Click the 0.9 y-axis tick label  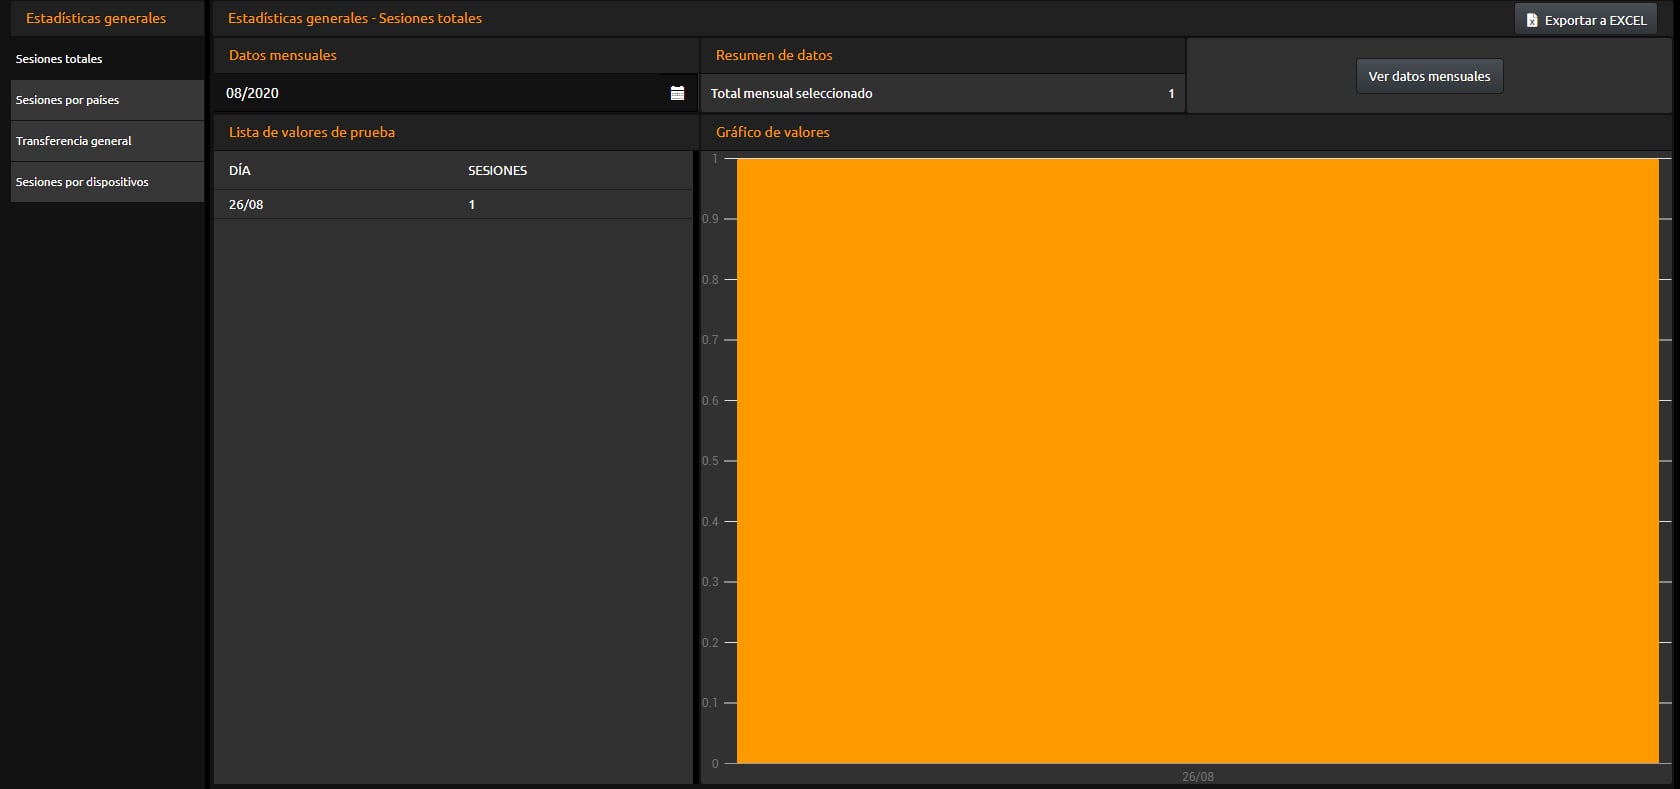pos(710,219)
